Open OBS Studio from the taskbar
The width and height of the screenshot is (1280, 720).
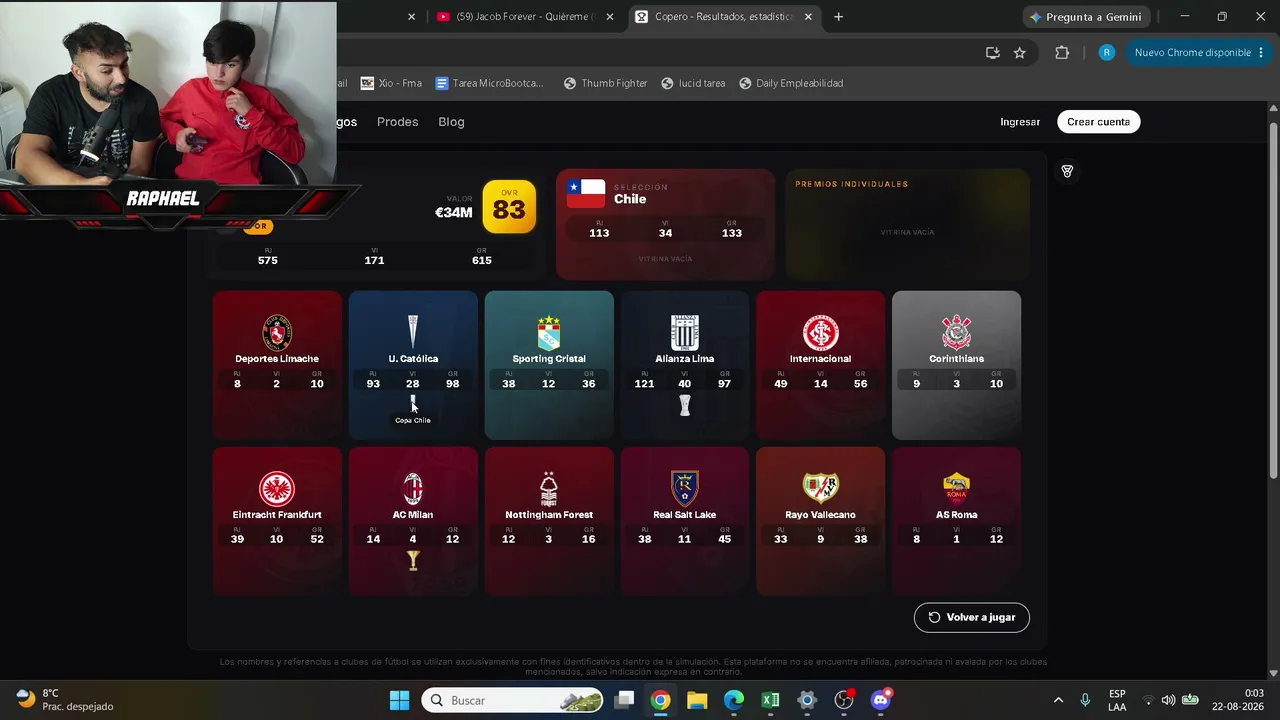(844, 700)
